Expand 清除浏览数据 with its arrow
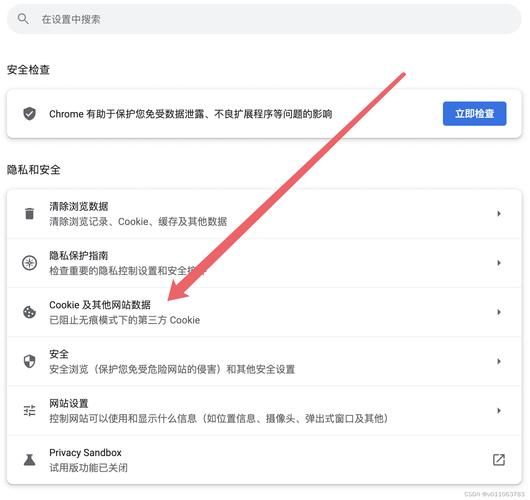530x500 pixels. pyautogui.click(x=499, y=213)
